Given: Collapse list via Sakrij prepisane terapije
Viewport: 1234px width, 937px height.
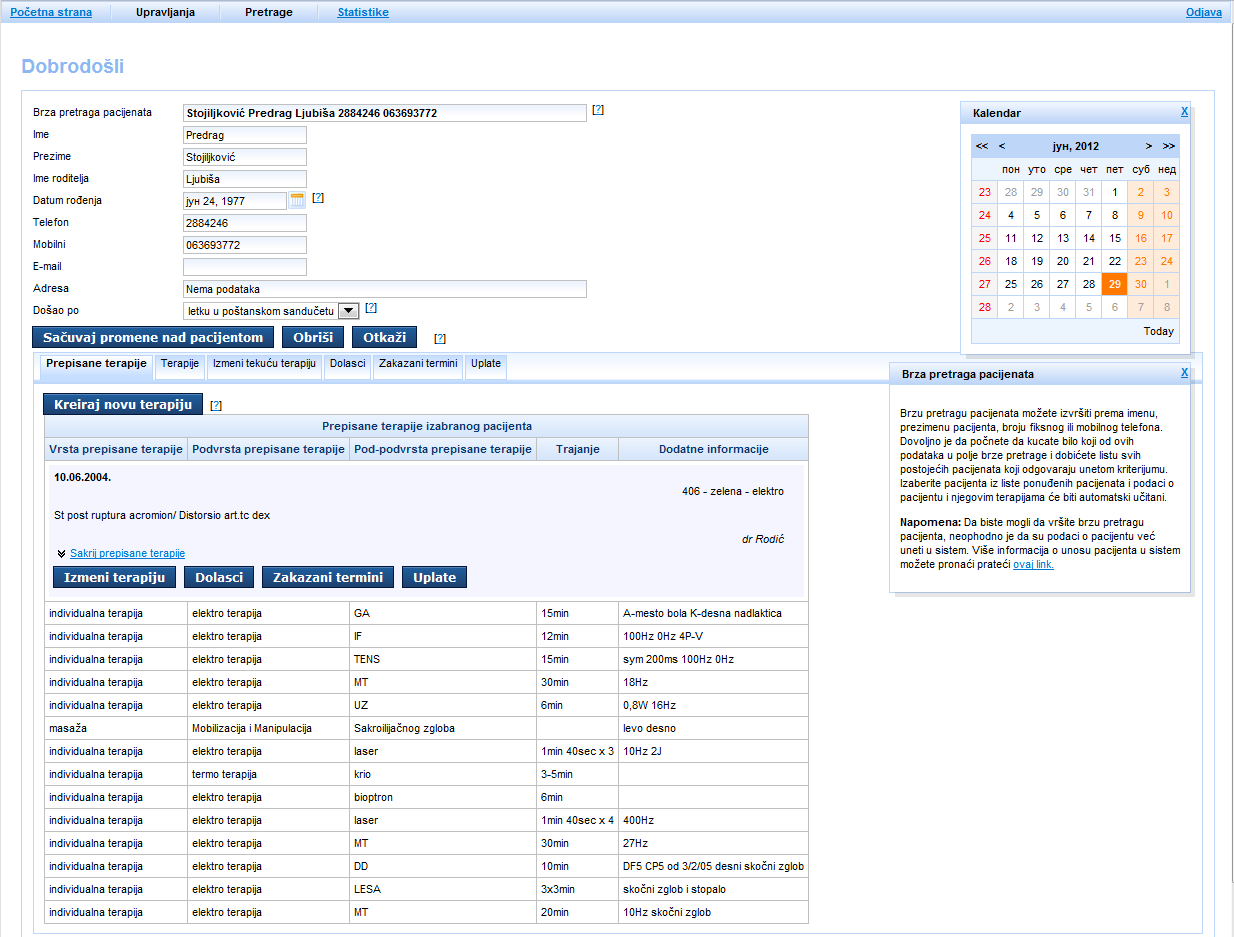Looking at the screenshot, I should point(127,553).
